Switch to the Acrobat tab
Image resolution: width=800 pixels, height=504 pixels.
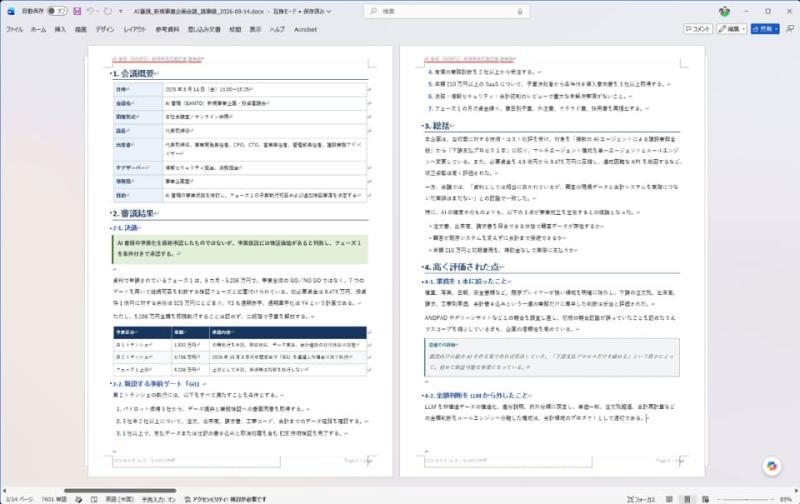click(305, 30)
